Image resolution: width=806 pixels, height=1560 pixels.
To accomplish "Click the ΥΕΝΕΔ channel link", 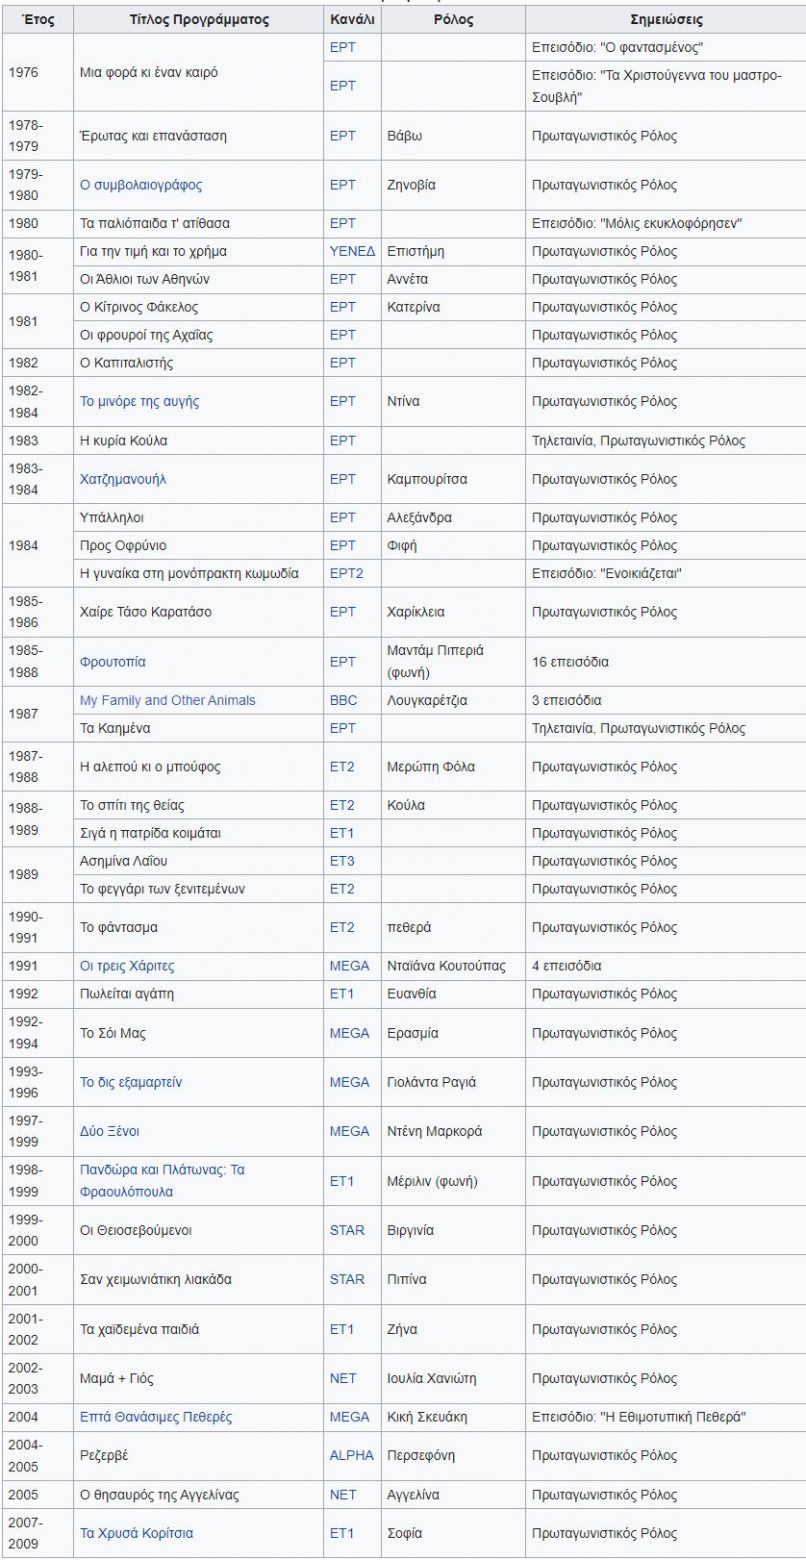I will pyautogui.click(x=351, y=251).
